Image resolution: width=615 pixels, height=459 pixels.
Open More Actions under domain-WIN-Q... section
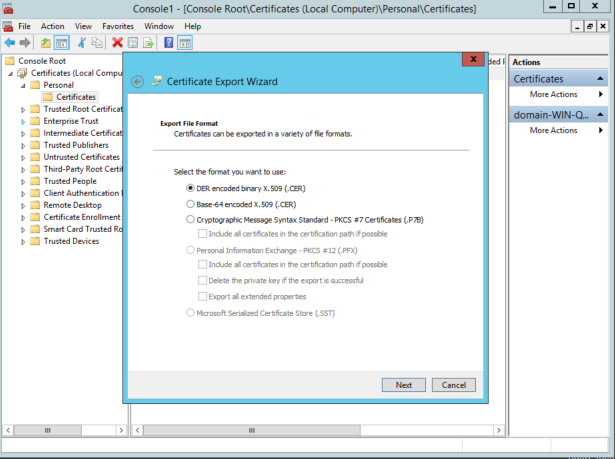coord(553,130)
